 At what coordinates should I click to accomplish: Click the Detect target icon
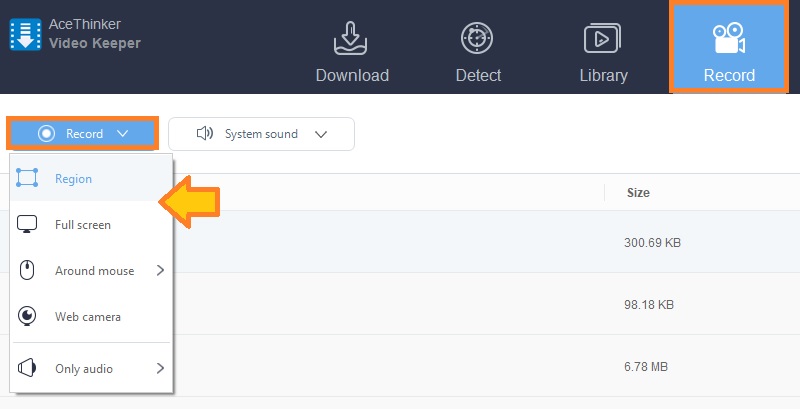coord(477,39)
